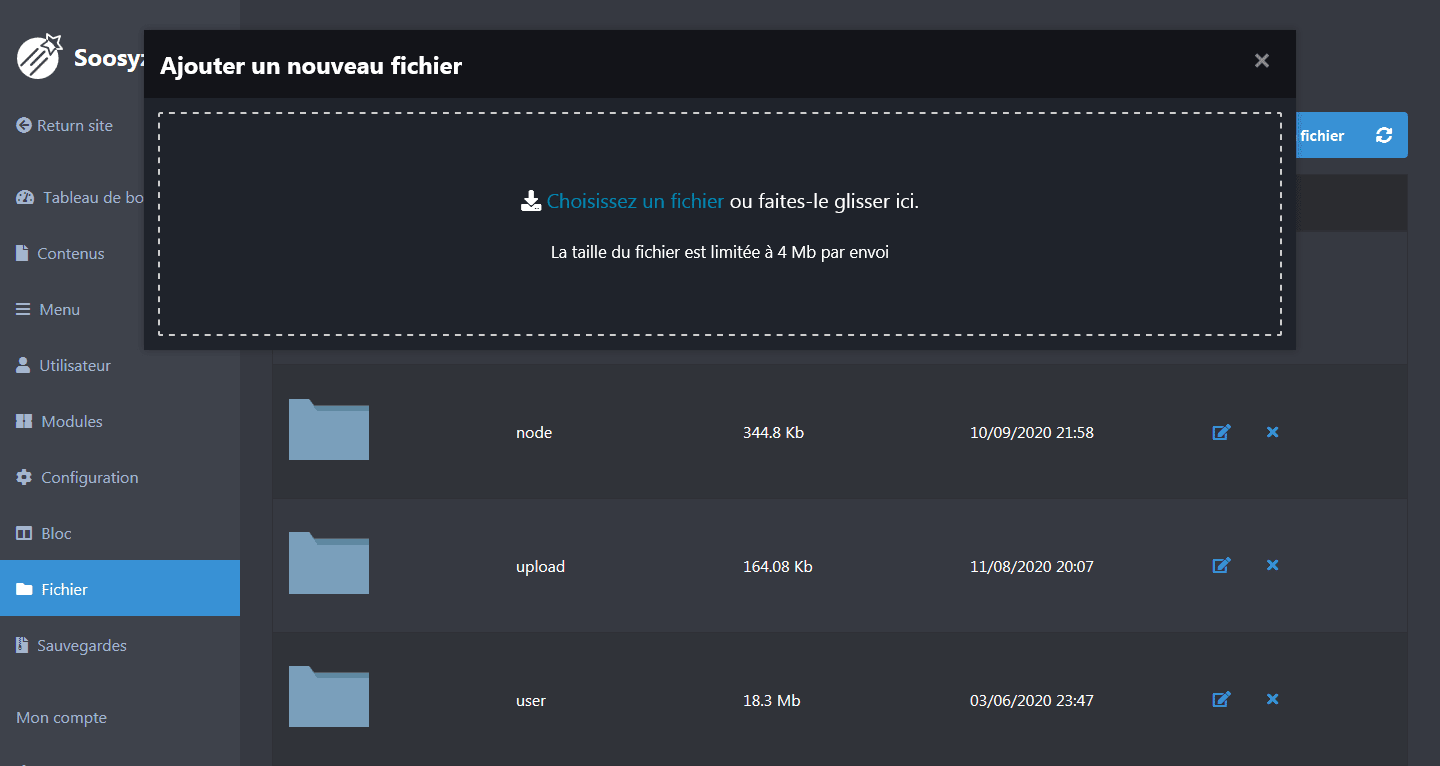Click the Choisissez un fichier link
The height and width of the screenshot is (766, 1440).
[x=636, y=199]
